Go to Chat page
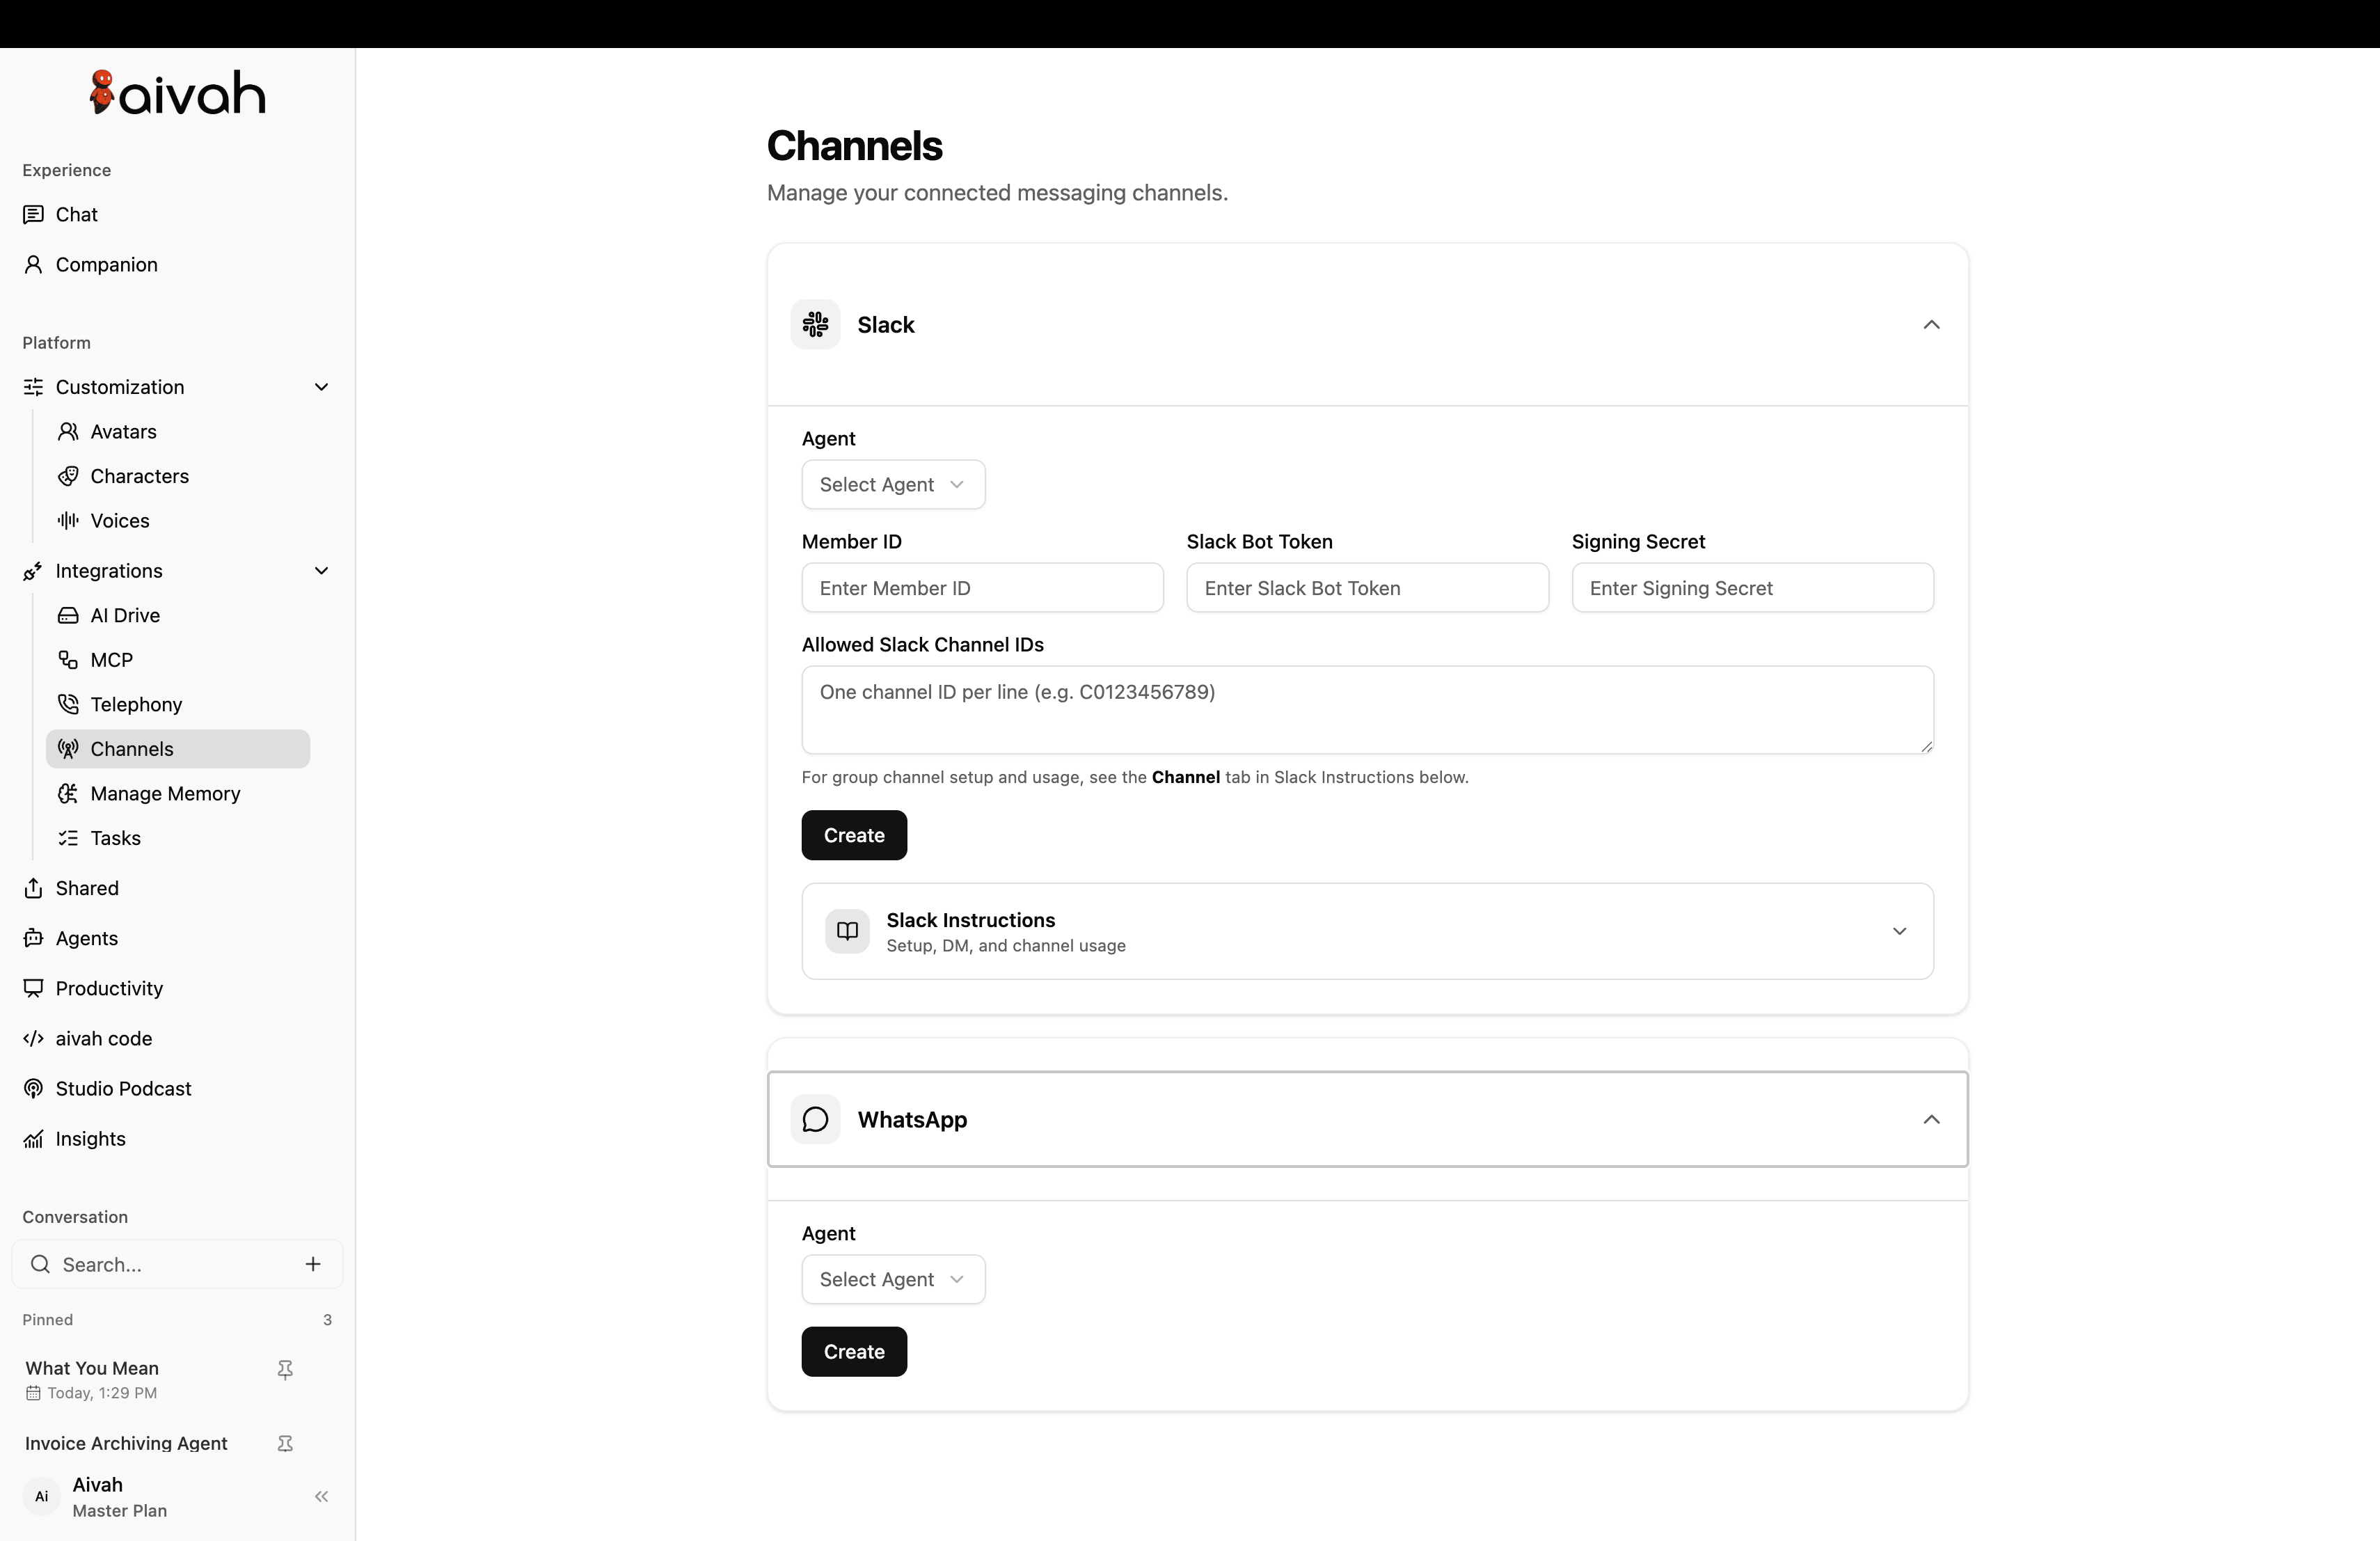Image resolution: width=2380 pixels, height=1541 pixels. [x=76, y=214]
